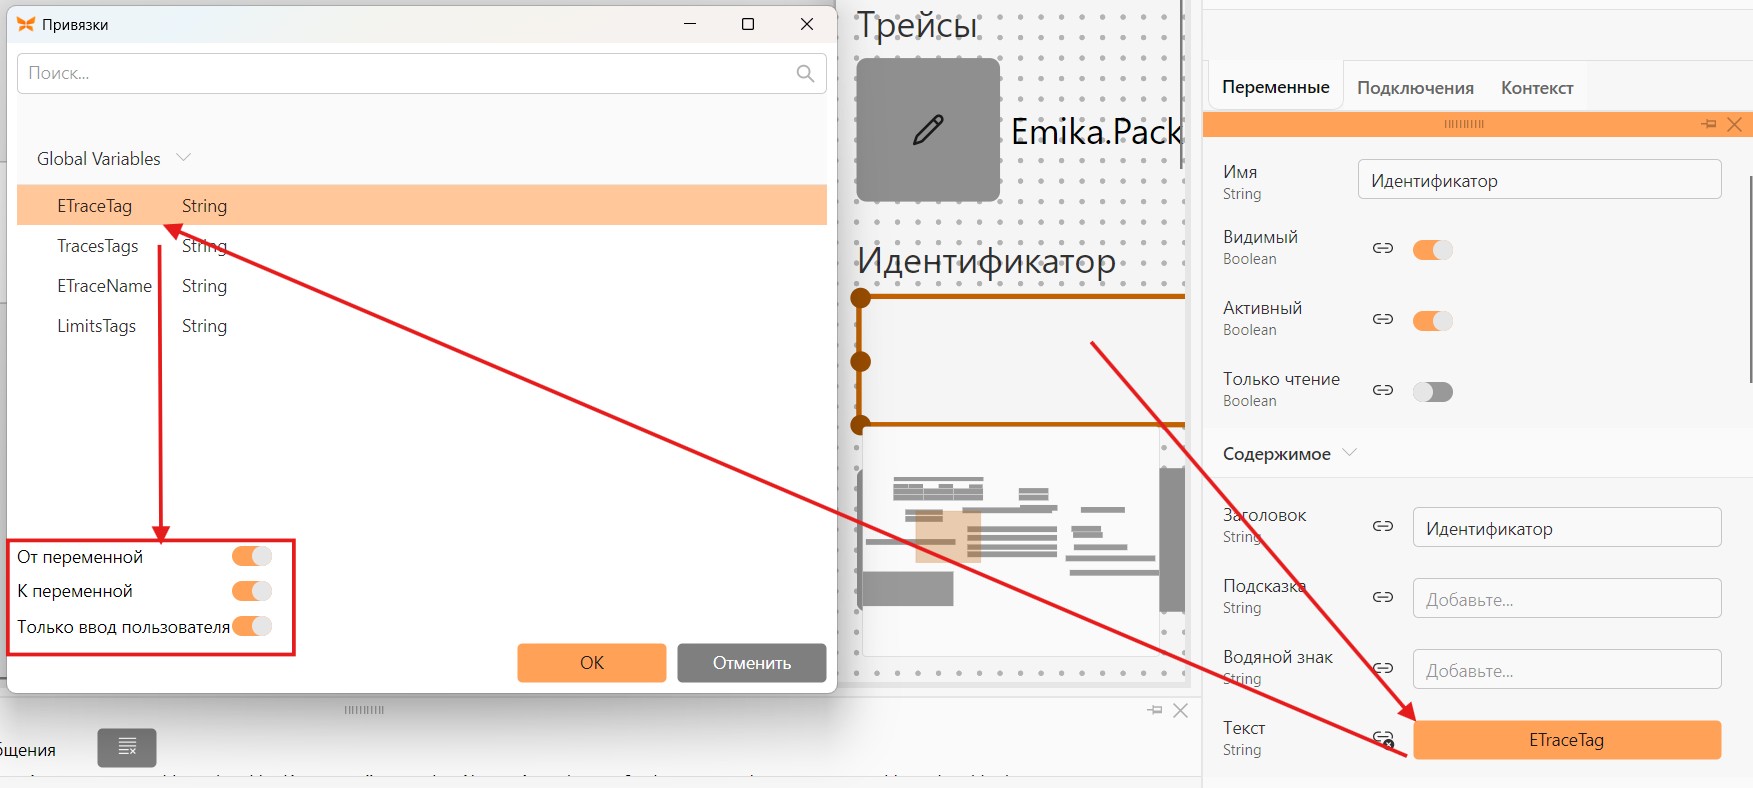Image resolution: width=1753 pixels, height=788 pixels.
Task: Click binding link icon for Видимый
Action: point(1383,248)
